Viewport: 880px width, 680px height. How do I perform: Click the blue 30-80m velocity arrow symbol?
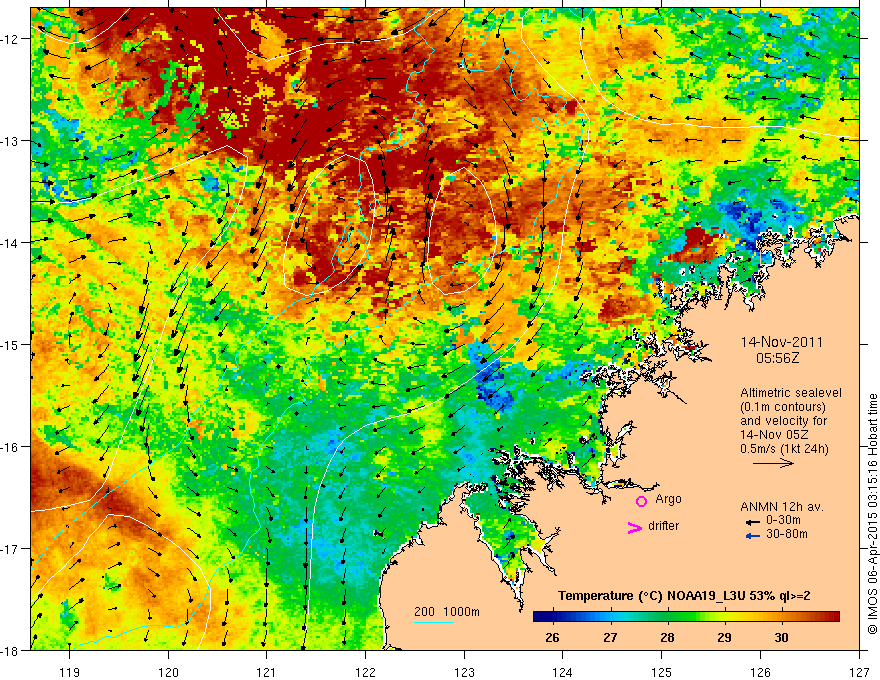click(x=753, y=536)
